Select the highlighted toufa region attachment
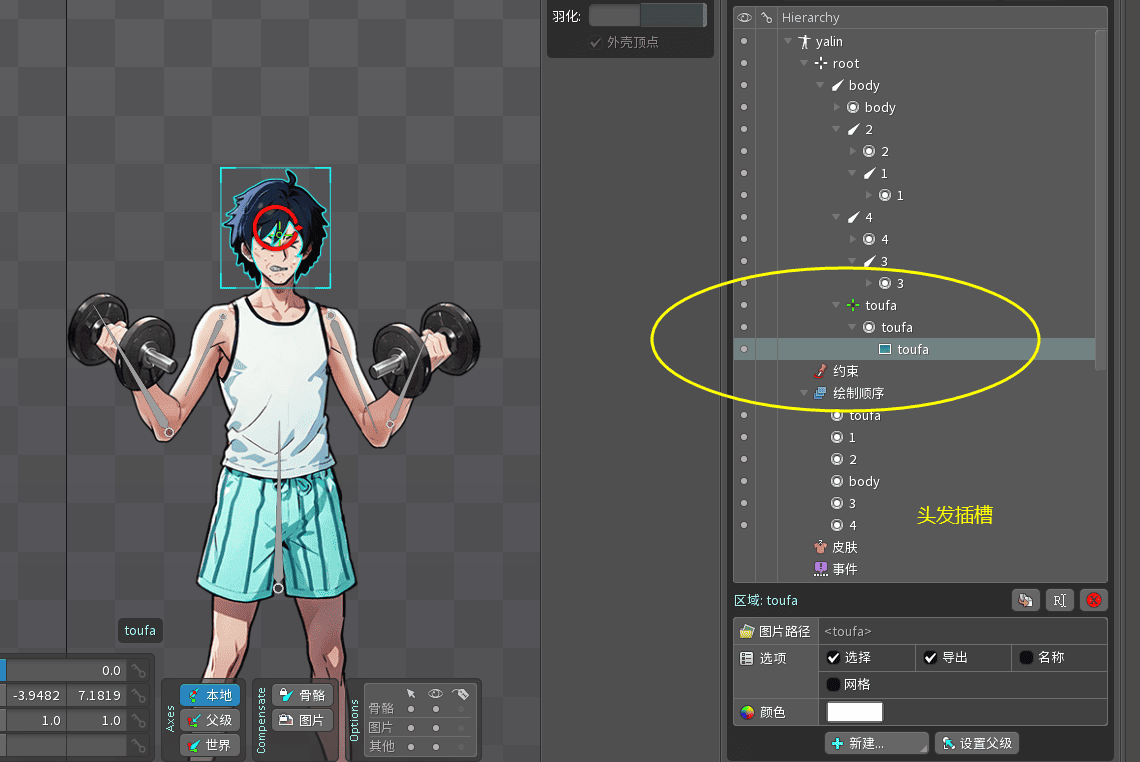The width and height of the screenshot is (1140, 762). pos(912,349)
